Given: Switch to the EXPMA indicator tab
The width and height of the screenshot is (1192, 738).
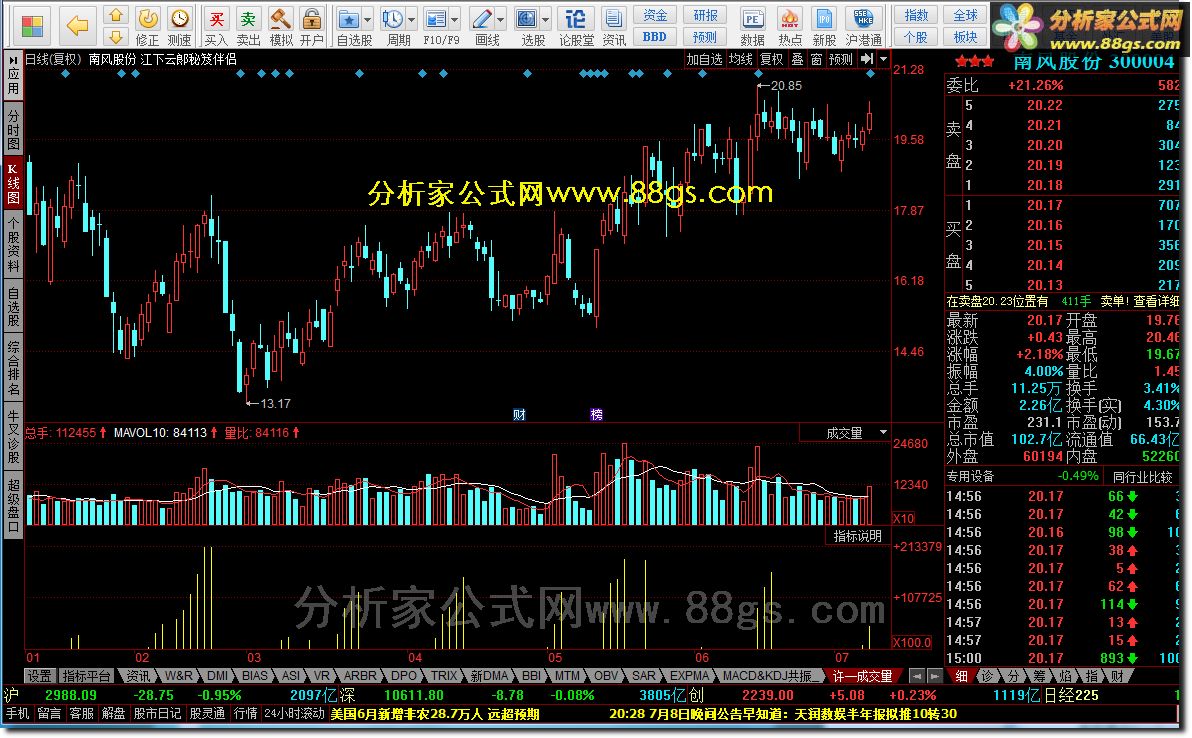Looking at the screenshot, I should [x=689, y=676].
